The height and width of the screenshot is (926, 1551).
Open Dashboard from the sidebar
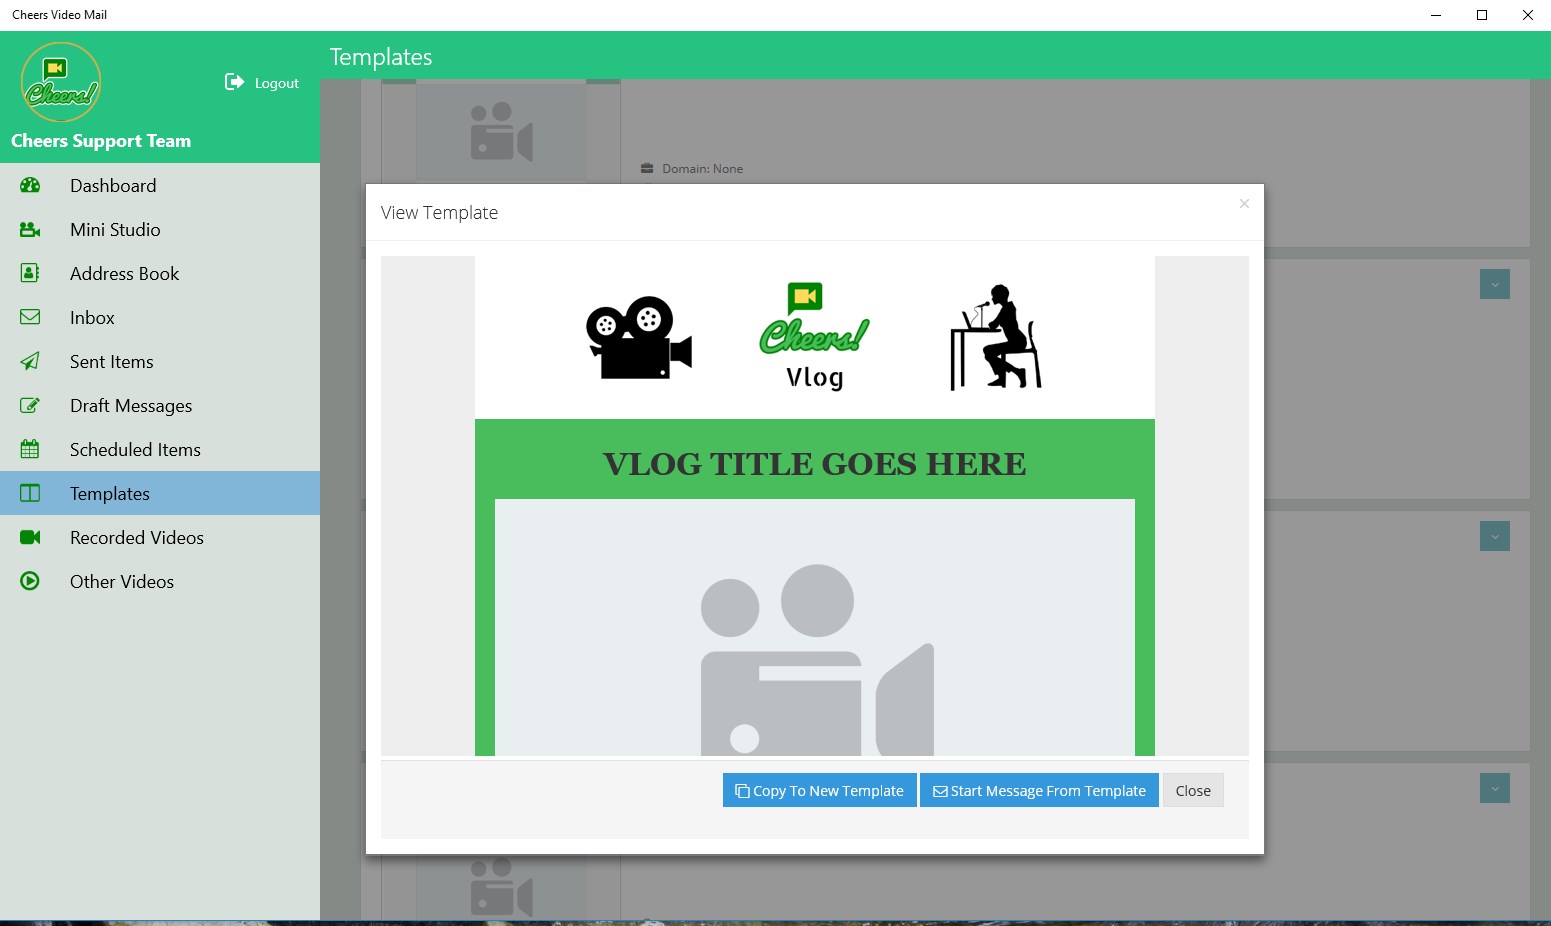pyautogui.click(x=160, y=185)
